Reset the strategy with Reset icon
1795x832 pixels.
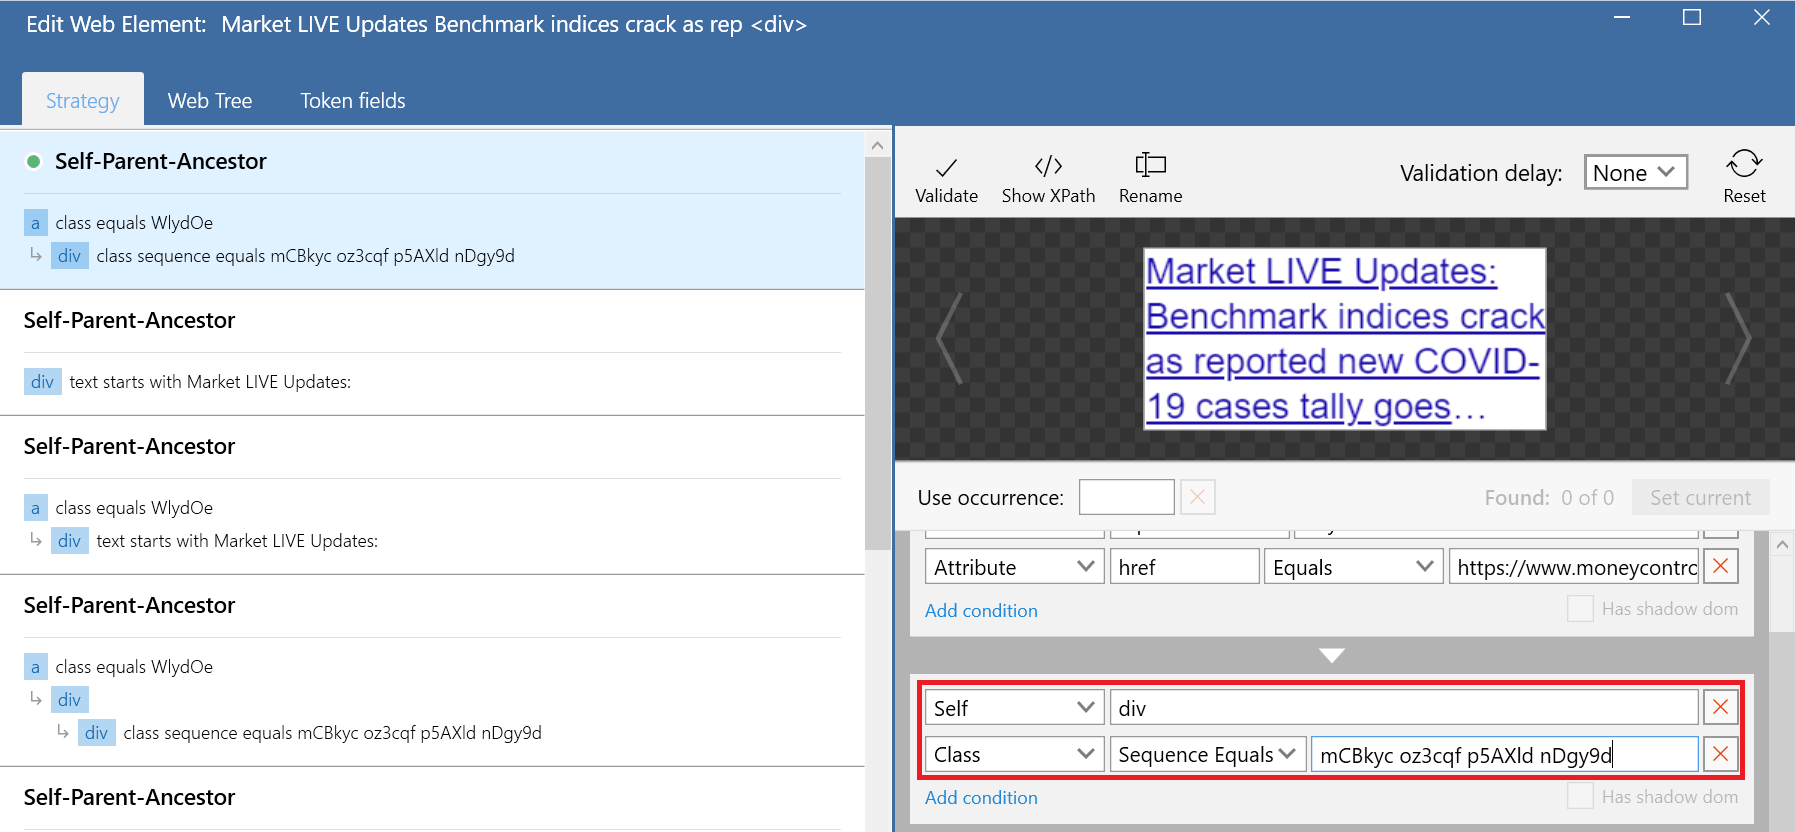(x=1744, y=164)
